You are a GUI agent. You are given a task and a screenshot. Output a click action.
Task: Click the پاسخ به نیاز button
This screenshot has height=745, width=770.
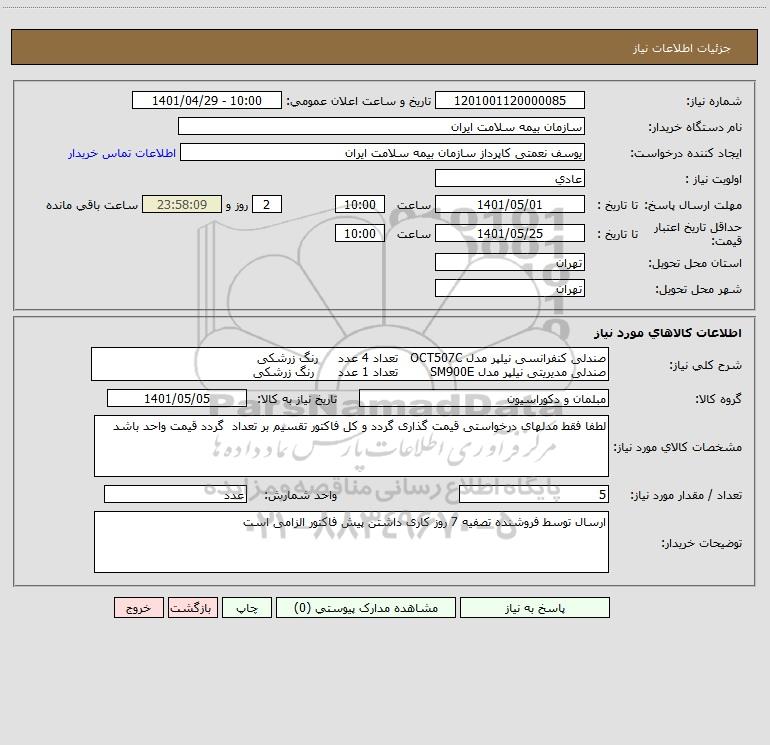[534, 608]
